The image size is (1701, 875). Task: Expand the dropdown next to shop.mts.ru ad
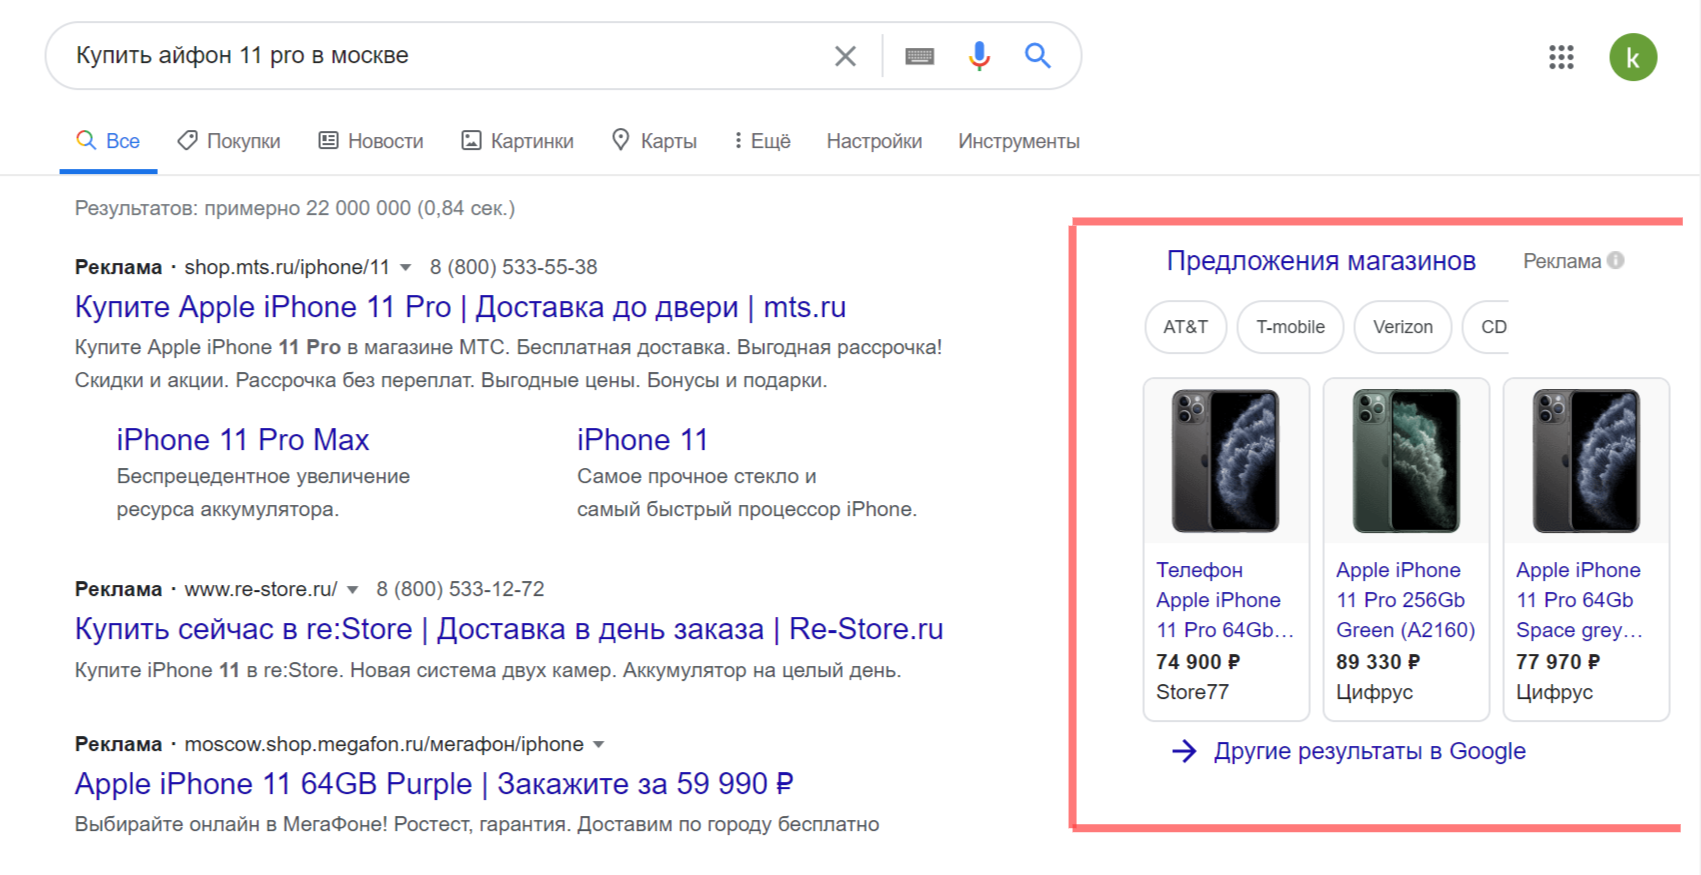pos(406,268)
